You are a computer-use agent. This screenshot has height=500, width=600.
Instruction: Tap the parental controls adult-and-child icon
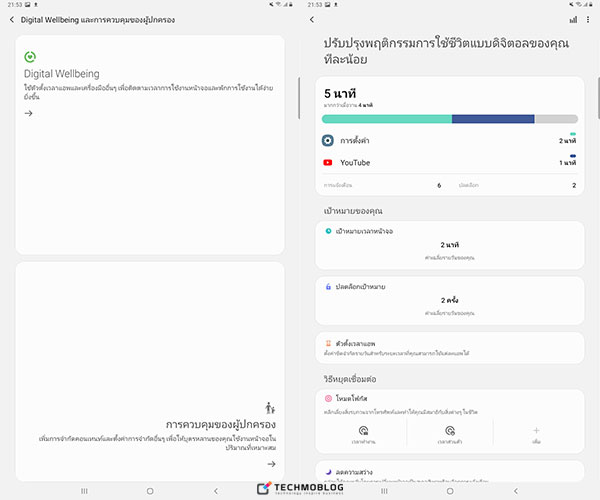270,407
